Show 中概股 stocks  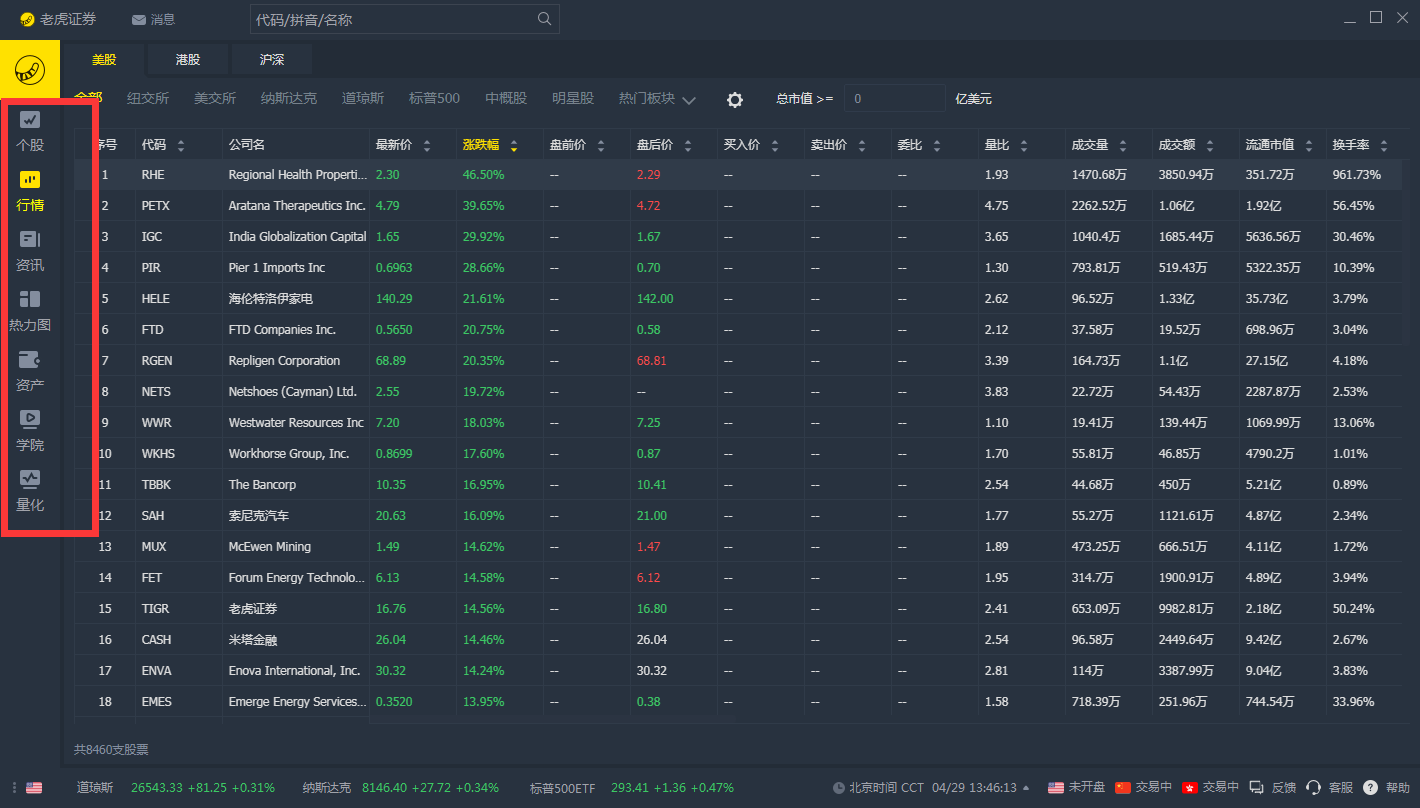[506, 98]
